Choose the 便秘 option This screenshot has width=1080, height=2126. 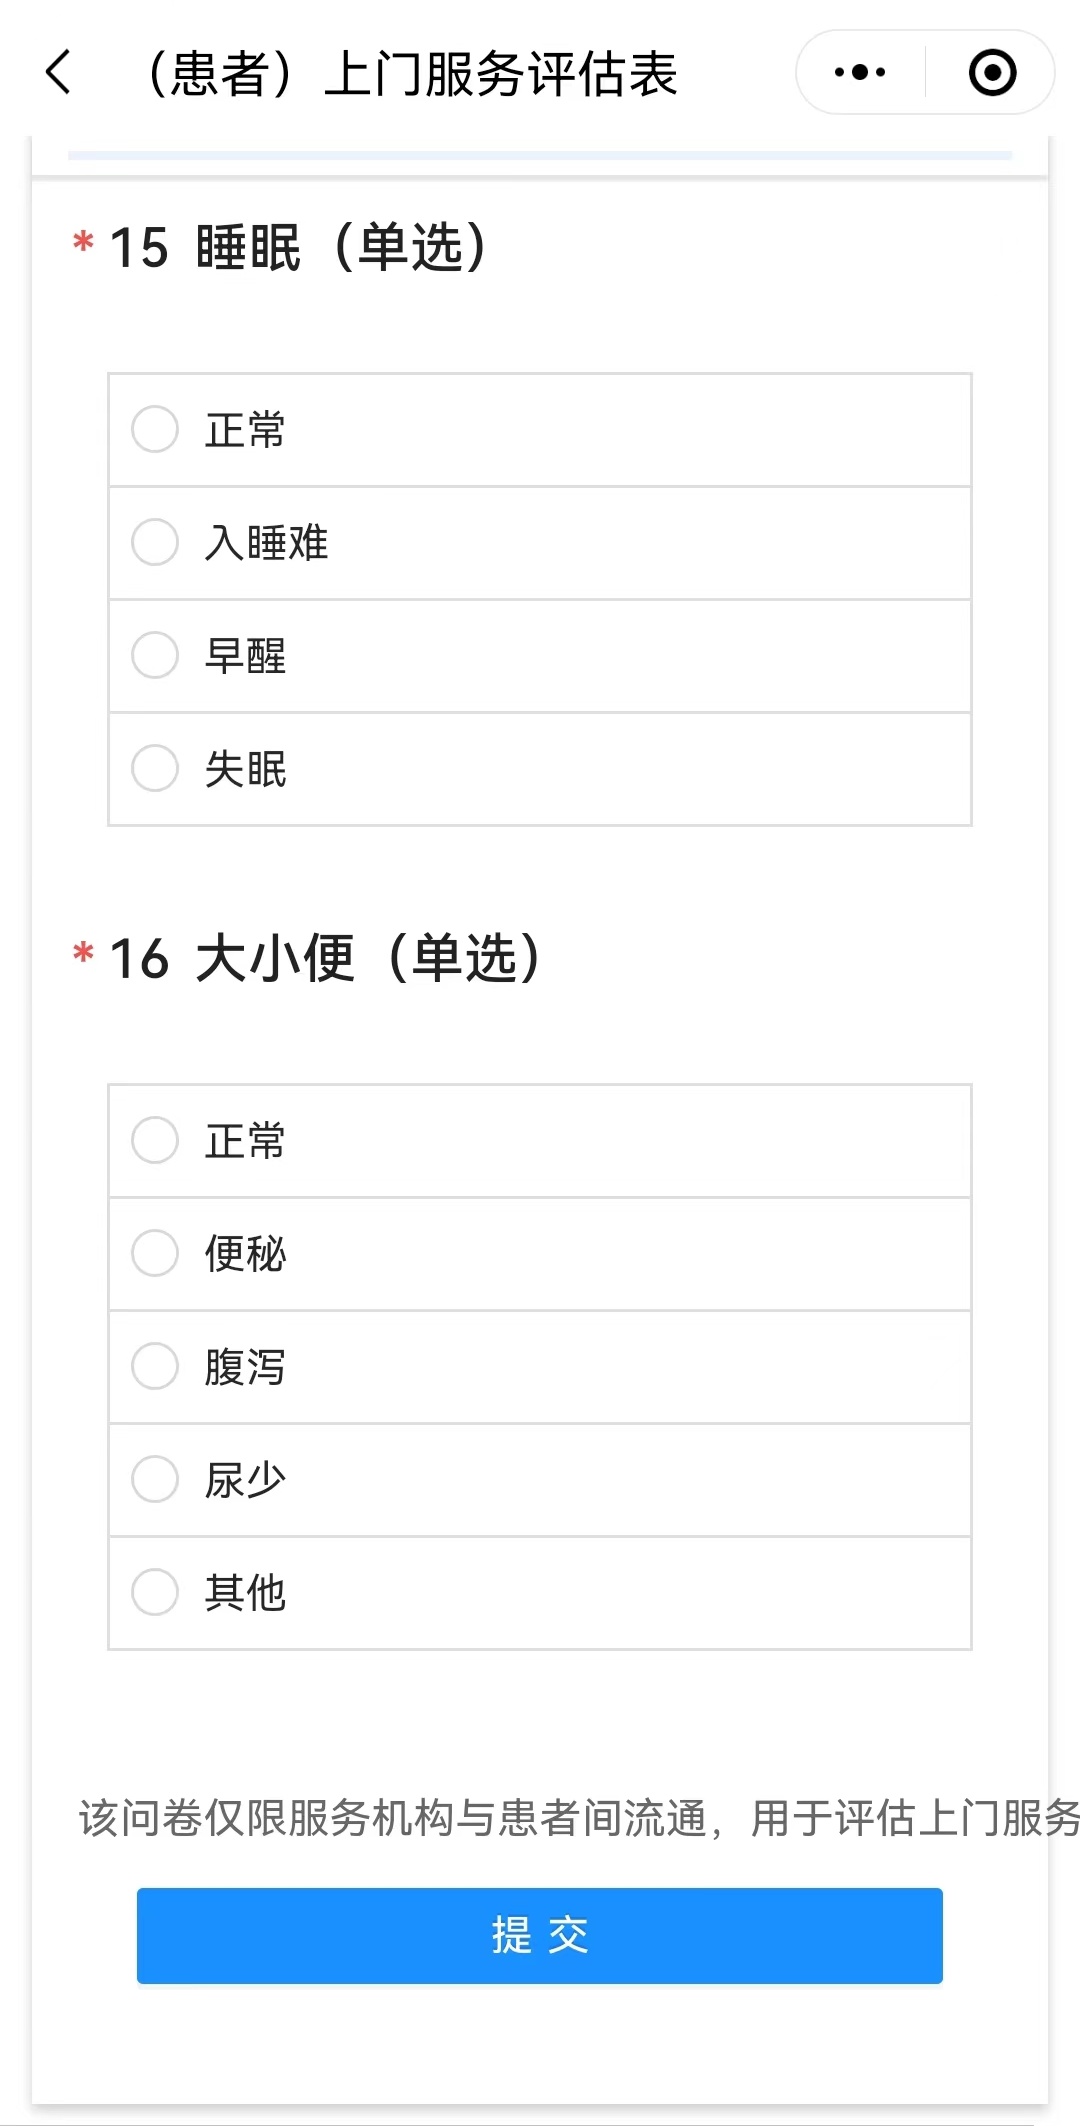tap(155, 1254)
